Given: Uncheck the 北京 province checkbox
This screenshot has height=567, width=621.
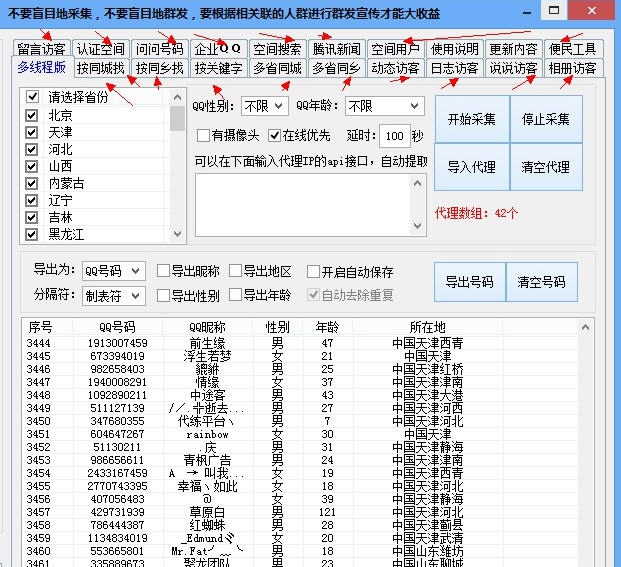Looking at the screenshot, I should 31,115.
